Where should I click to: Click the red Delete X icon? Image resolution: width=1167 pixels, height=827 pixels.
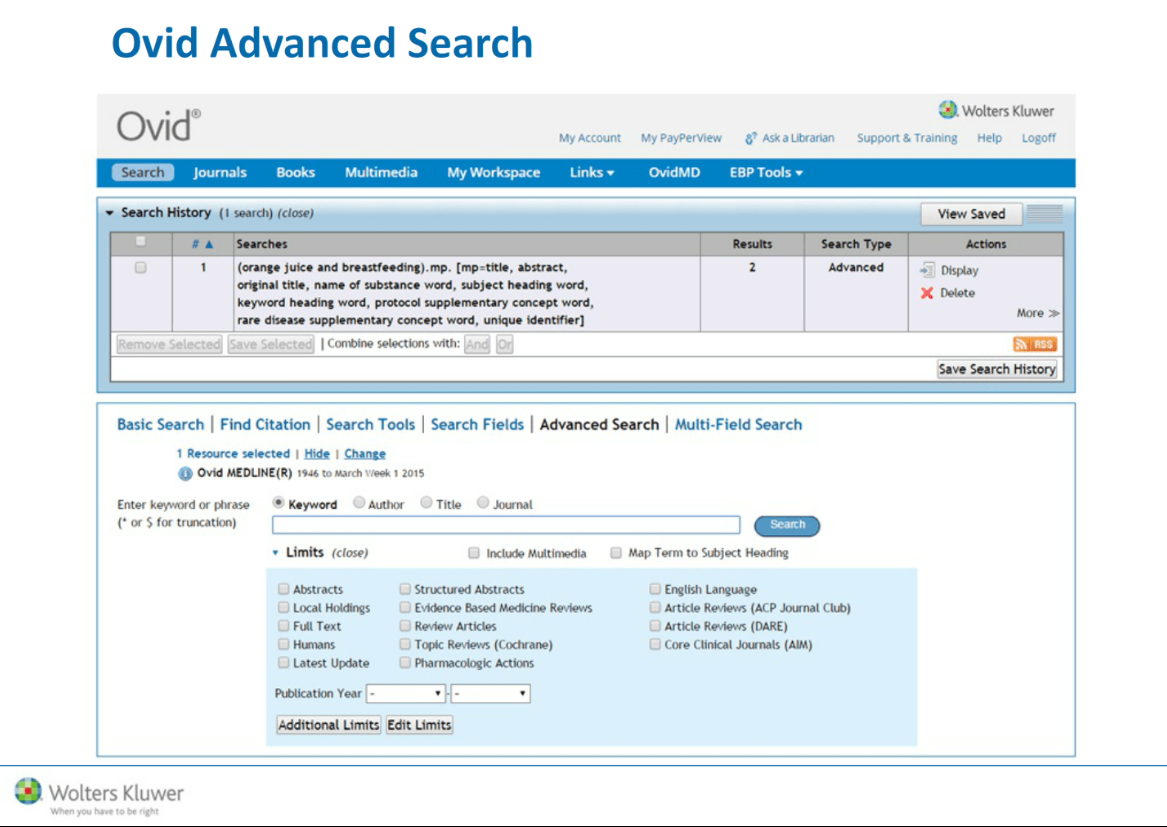(x=927, y=293)
